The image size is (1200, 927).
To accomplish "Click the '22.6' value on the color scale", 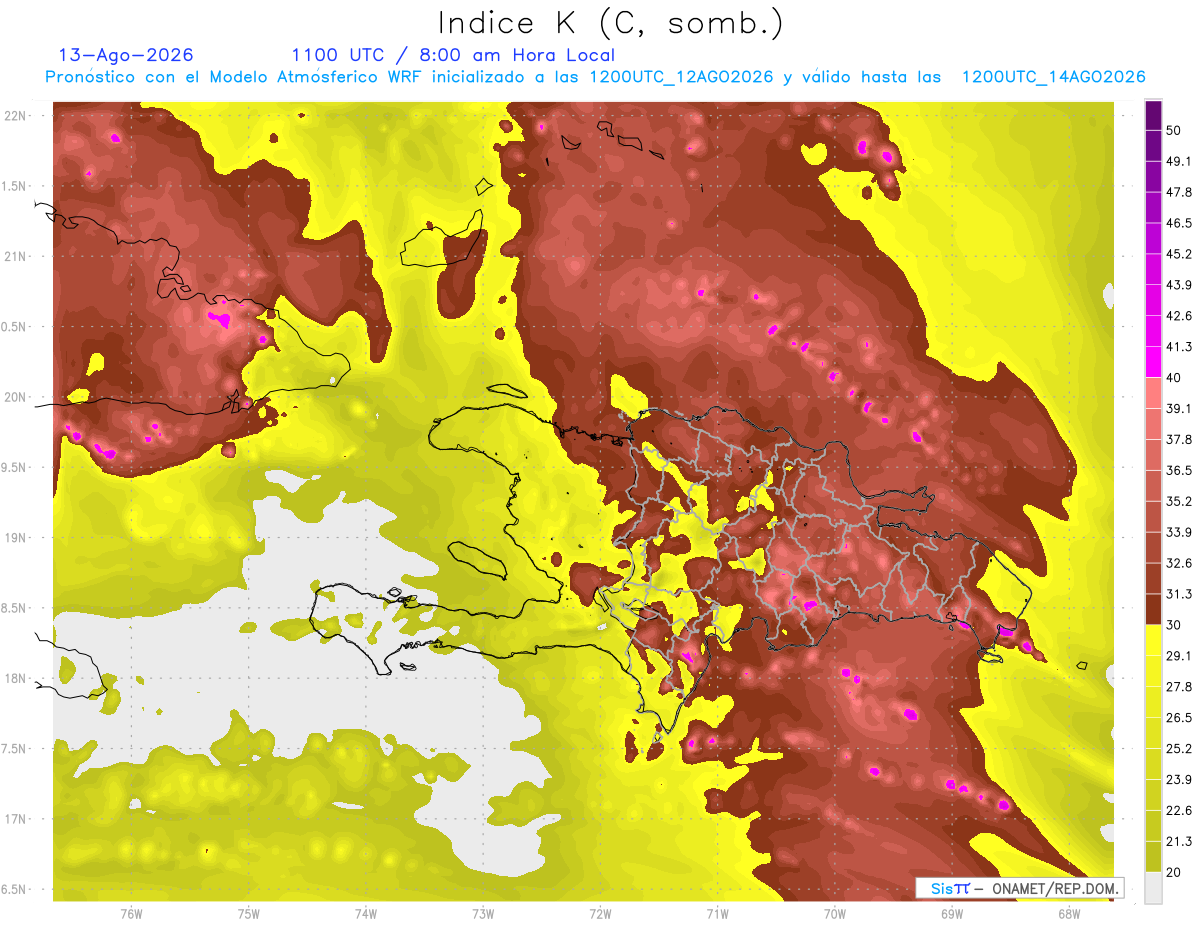I will click(x=1178, y=811).
